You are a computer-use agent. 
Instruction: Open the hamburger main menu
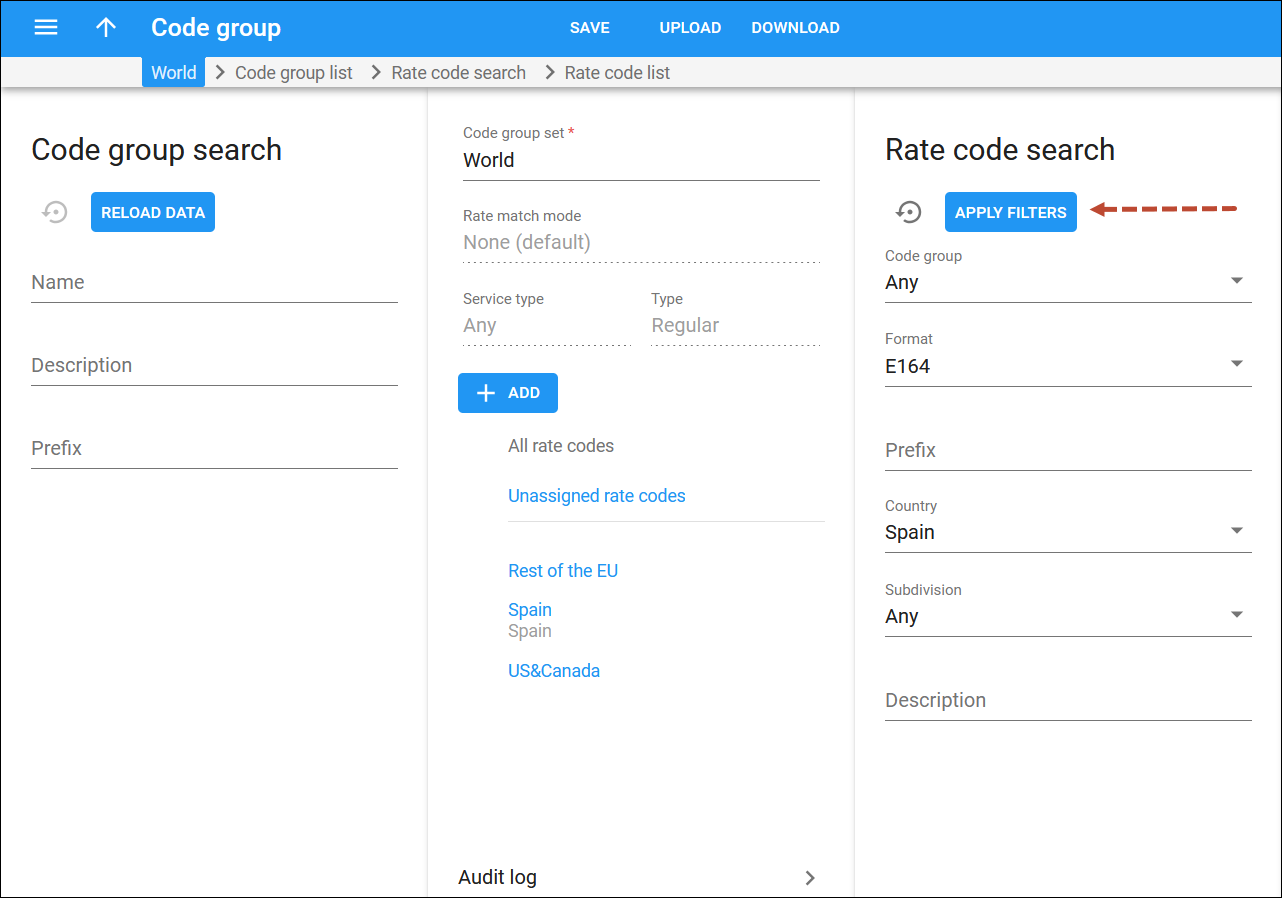pos(46,27)
